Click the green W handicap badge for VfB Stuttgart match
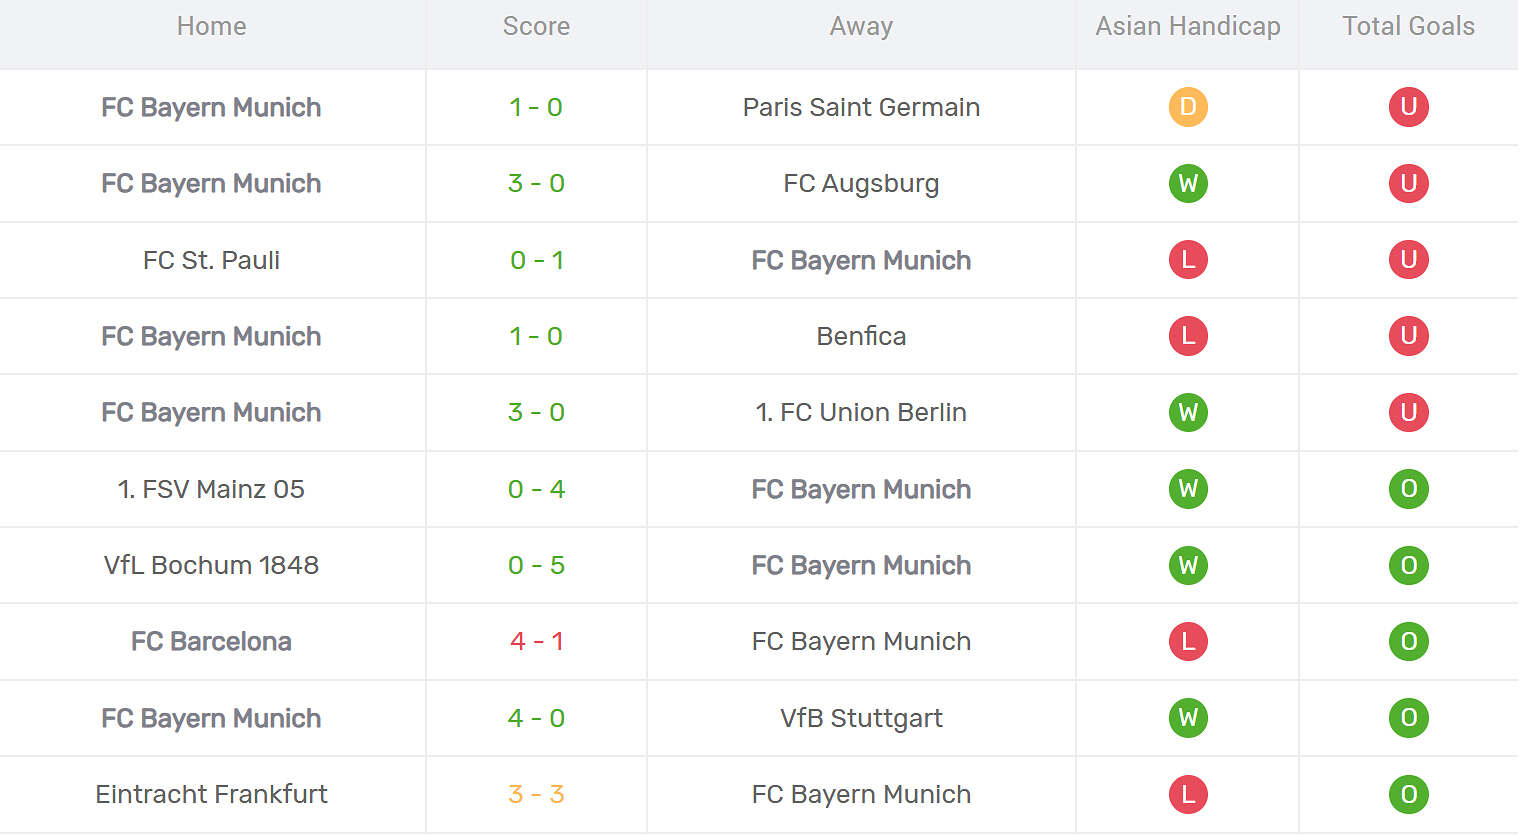Screen dimensions: 1521x835 [x=1188, y=718]
